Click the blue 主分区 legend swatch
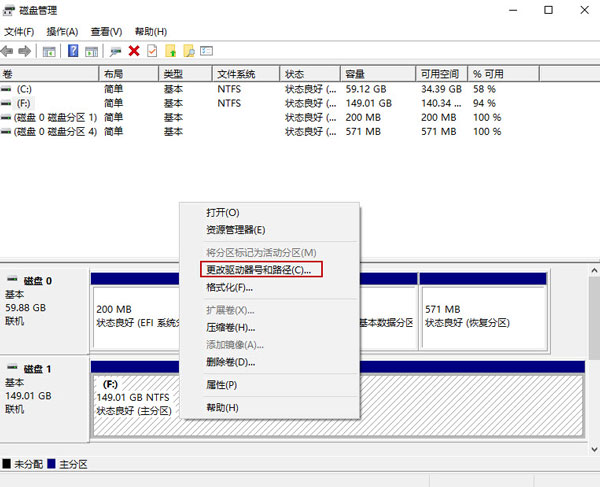The image size is (600, 487). click(51, 464)
